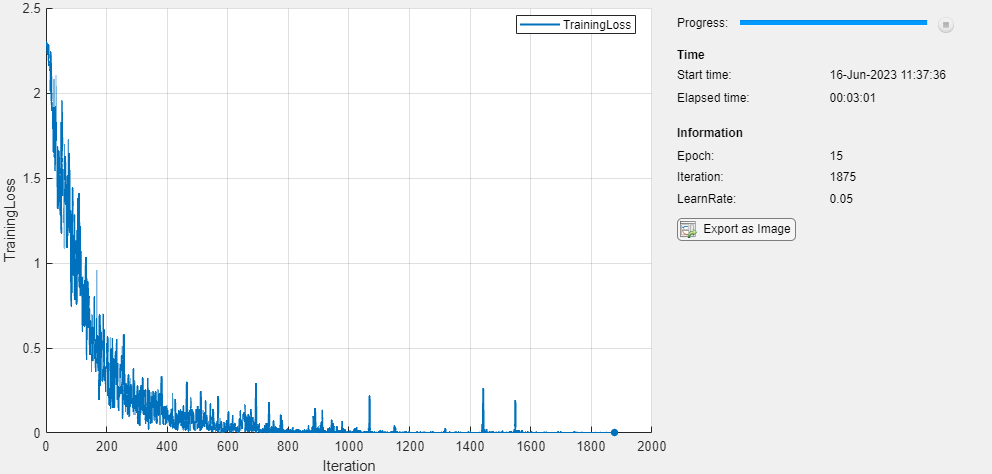Screen dimensions: 992x474
Task: Click the Start time value 16-Jun-2023 11:37:36
Action: click(888, 75)
